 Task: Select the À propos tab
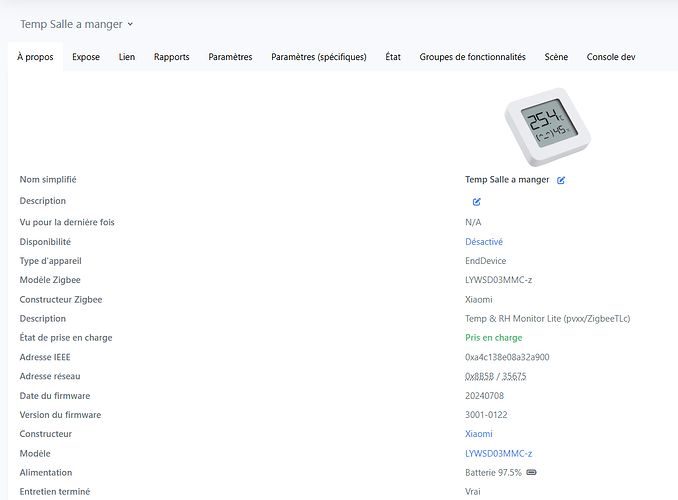coord(35,57)
